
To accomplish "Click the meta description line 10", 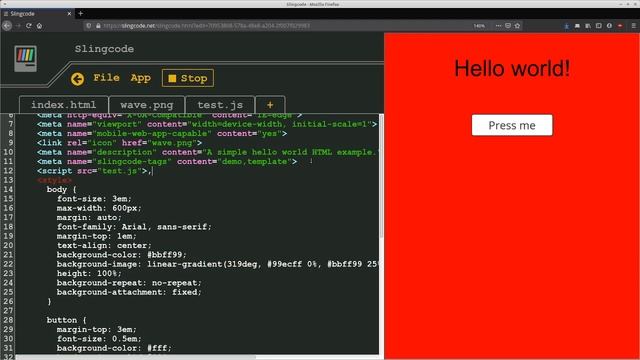I will 207,152.
